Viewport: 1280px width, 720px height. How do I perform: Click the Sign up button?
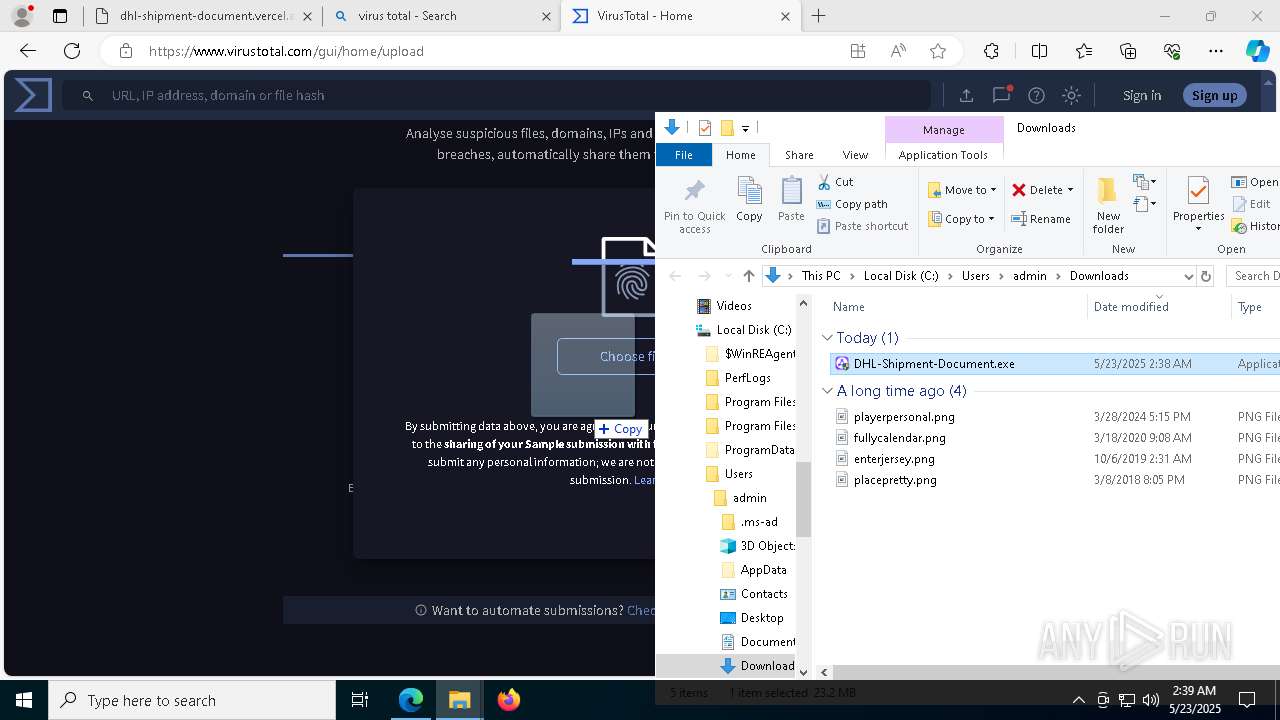coord(1215,95)
